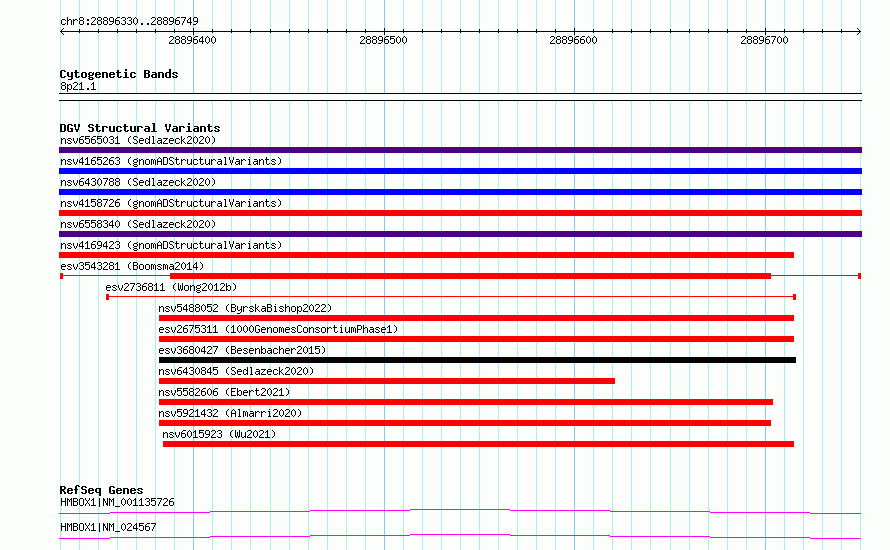Click the esv2675311 (1000GenomesConsortiumPhase1) label
Viewport: 890px width, 550px height.
(278, 329)
